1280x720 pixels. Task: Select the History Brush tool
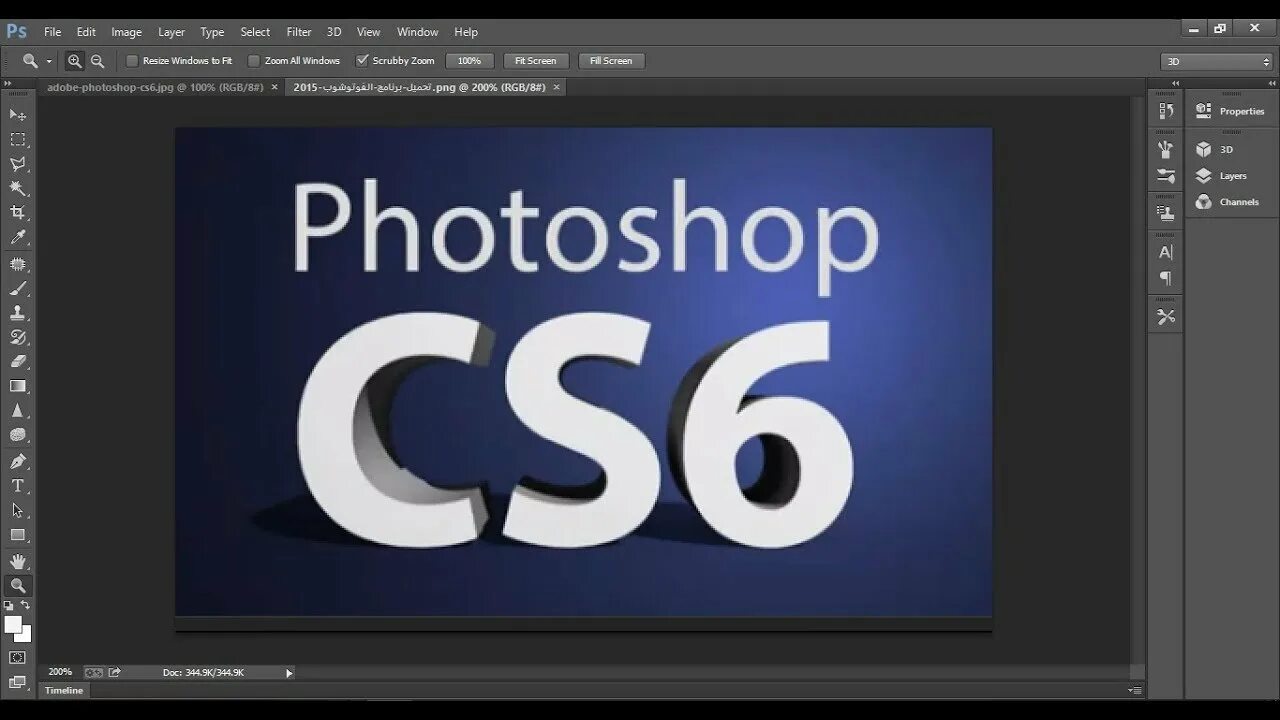(18, 337)
